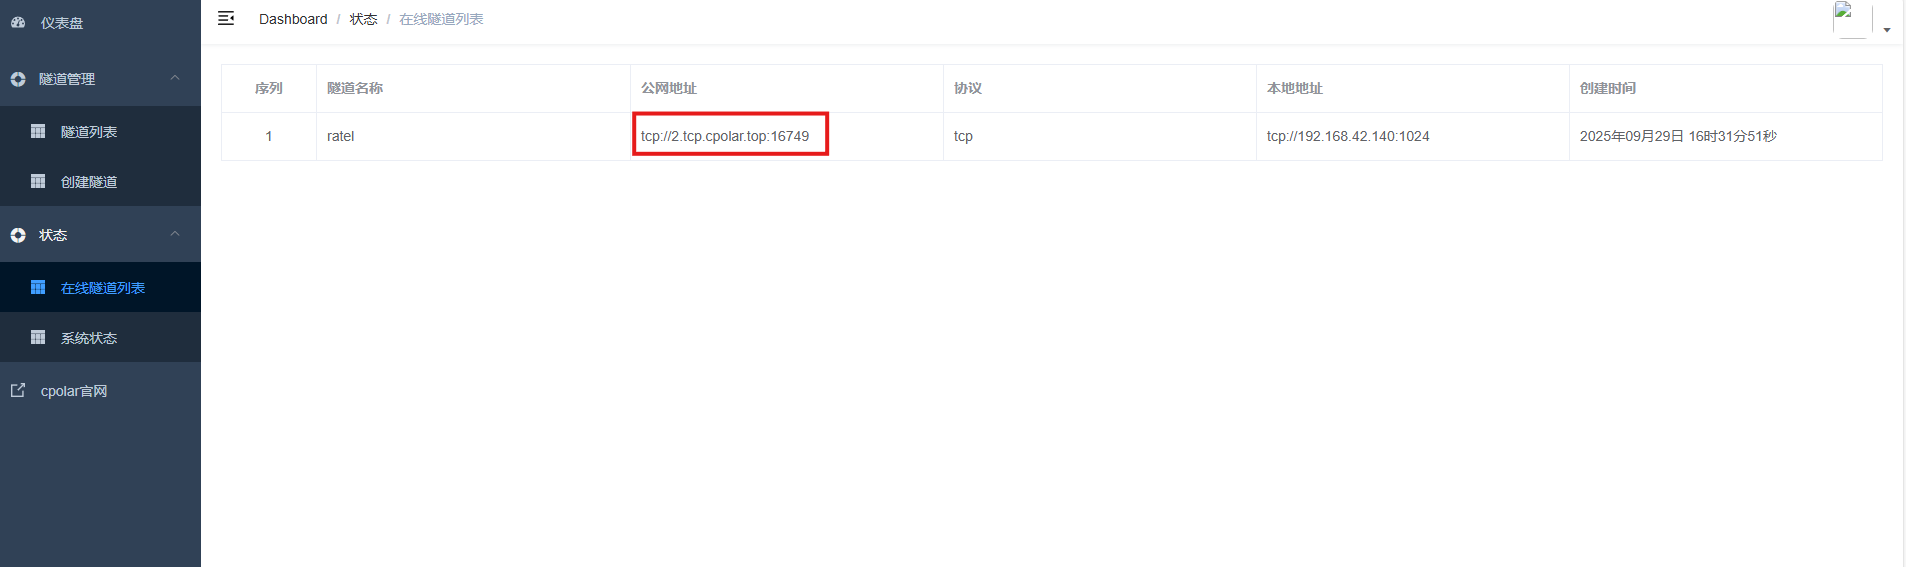Open the cpolar官网 link
1906x567 pixels.
(74, 391)
